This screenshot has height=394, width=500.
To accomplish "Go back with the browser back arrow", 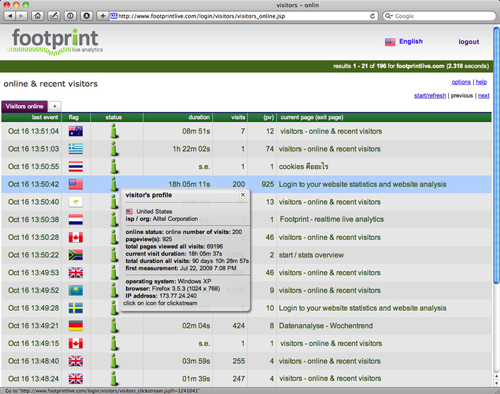I will (x=10, y=16).
